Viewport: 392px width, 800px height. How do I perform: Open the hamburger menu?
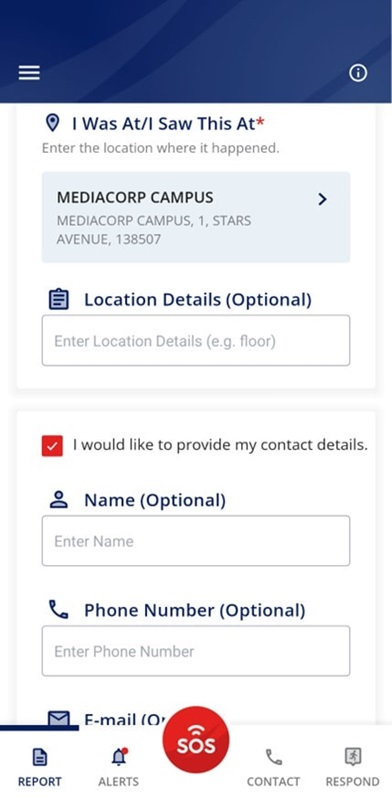(29, 73)
